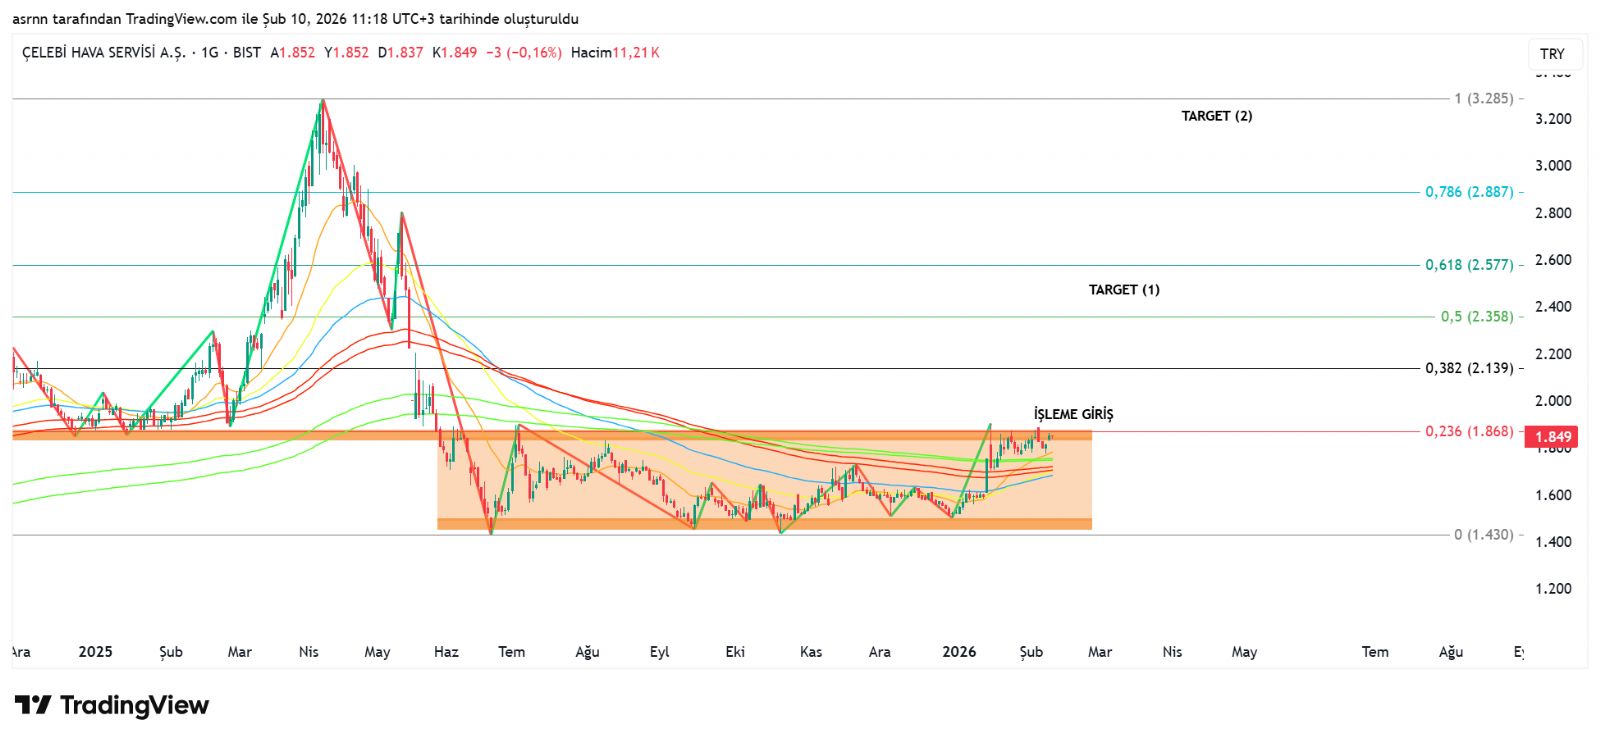Select the 1G interval label in header
The height and width of the screenshot is (742, 1600).
tap(209, 53)
